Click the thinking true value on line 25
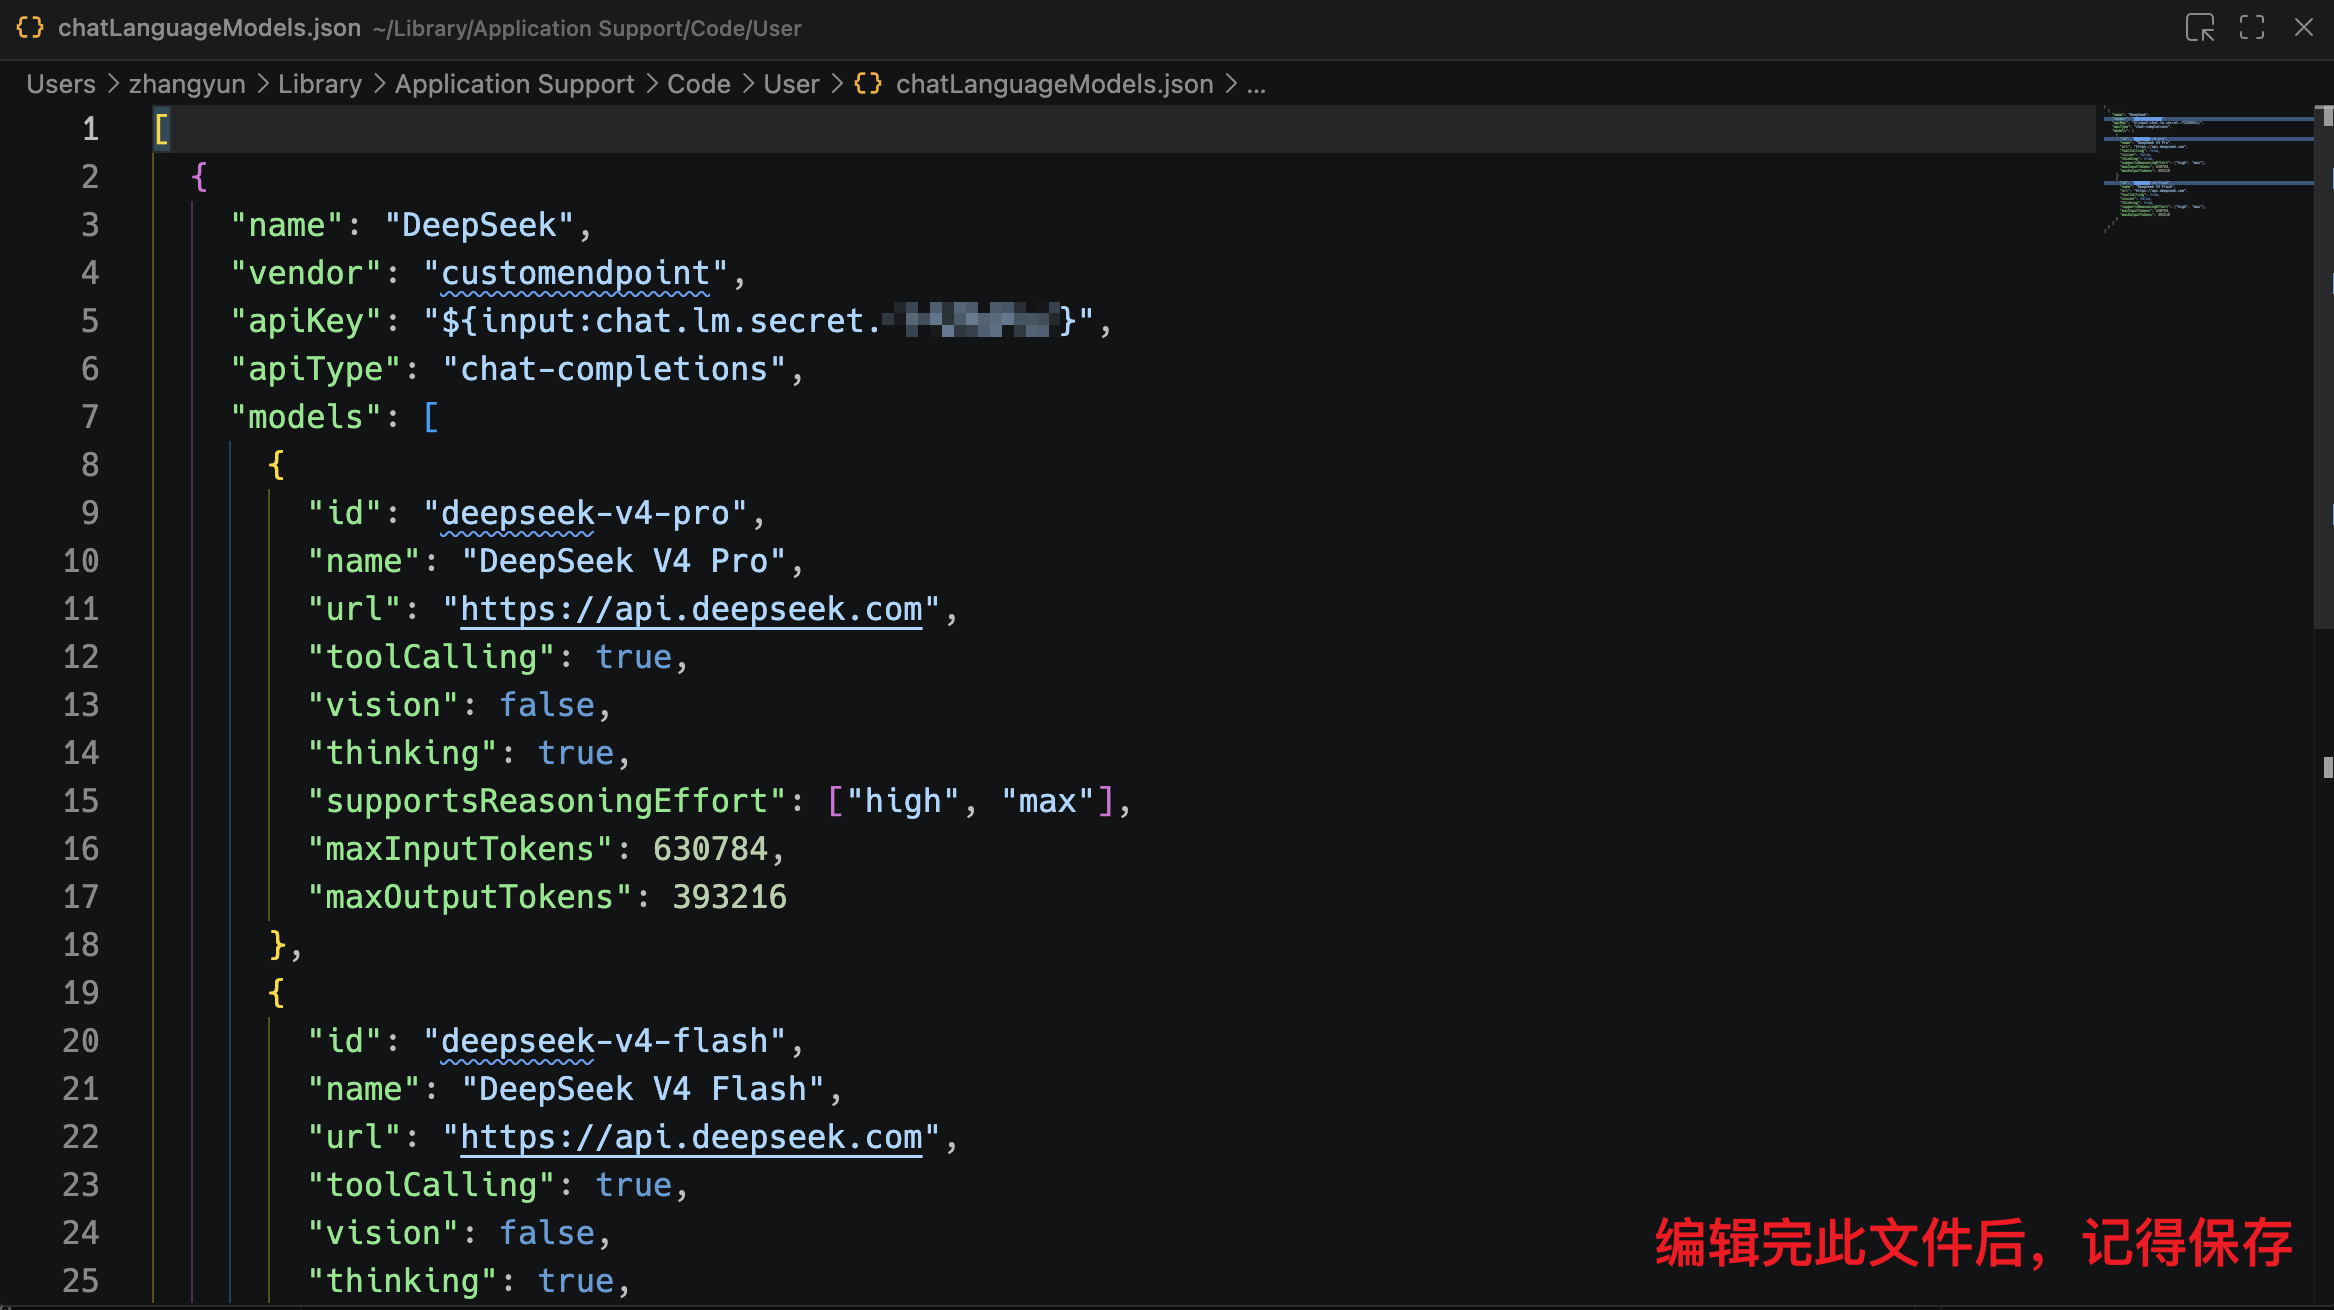The width and height of the screenshot is (2334, 1310). [576, 1281]
